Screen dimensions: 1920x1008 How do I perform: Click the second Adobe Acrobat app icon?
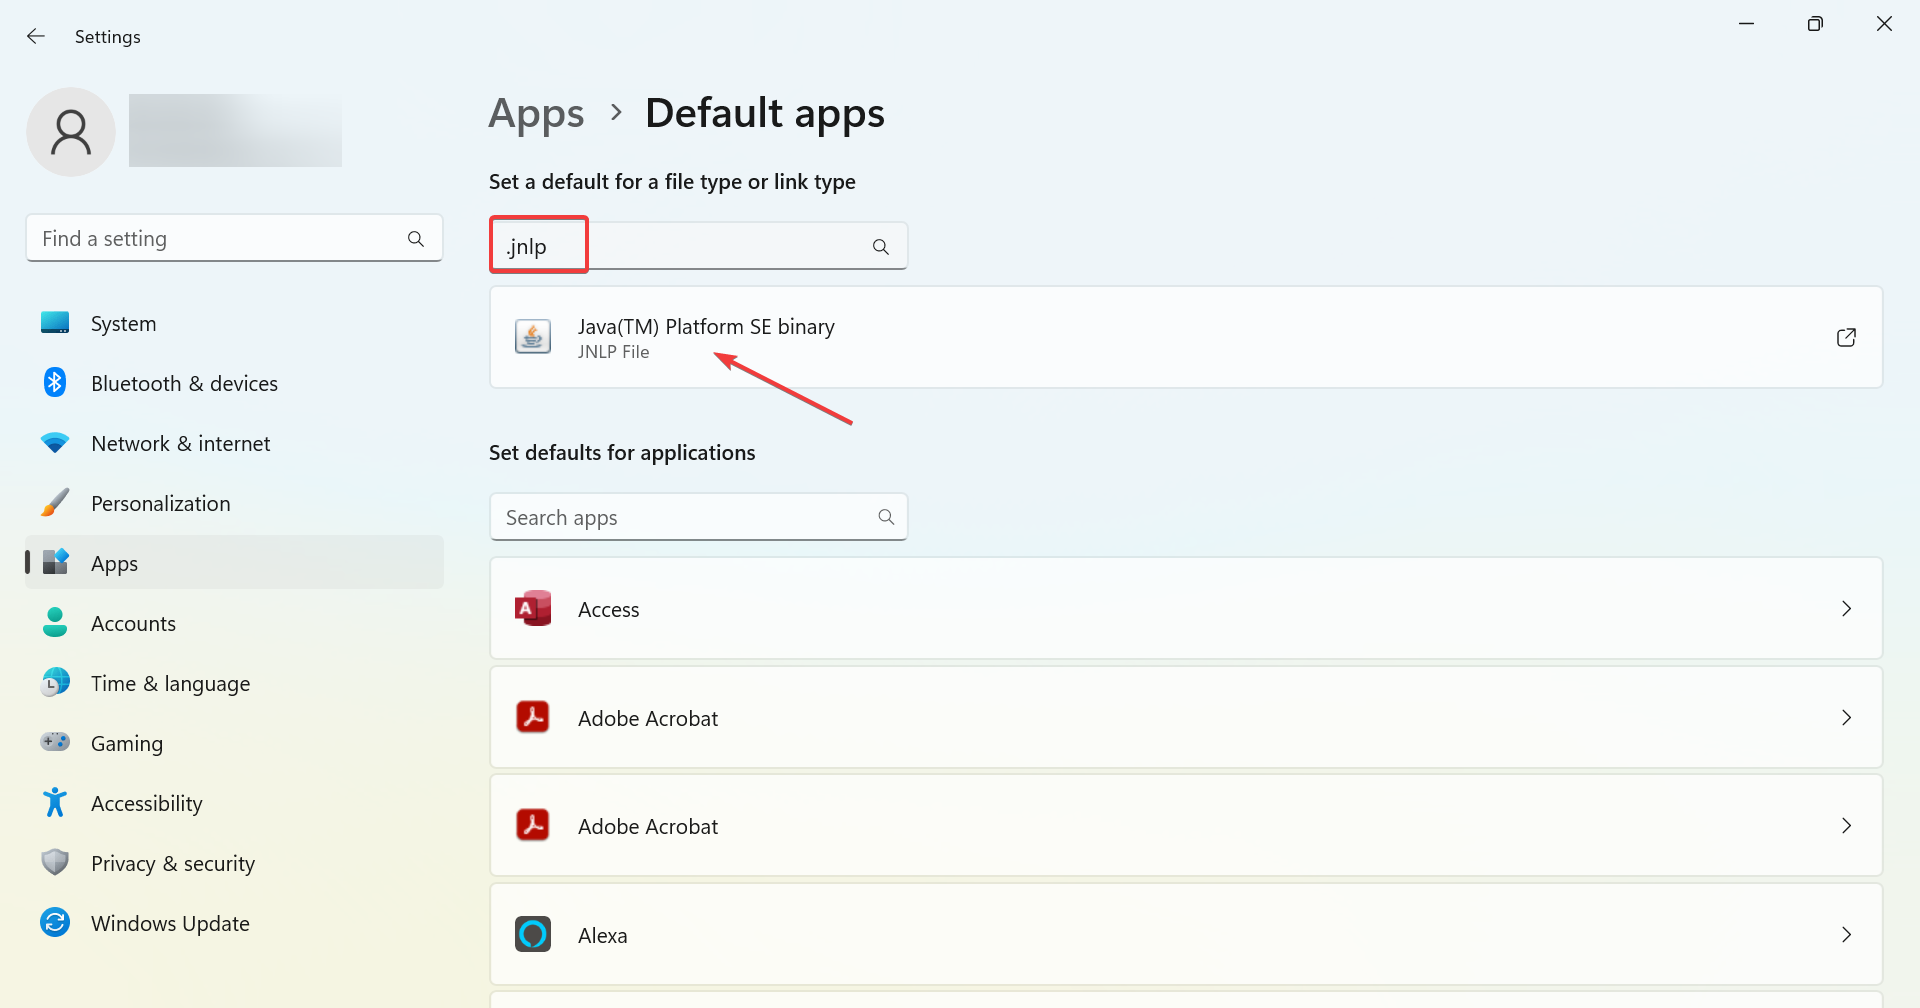533,825
